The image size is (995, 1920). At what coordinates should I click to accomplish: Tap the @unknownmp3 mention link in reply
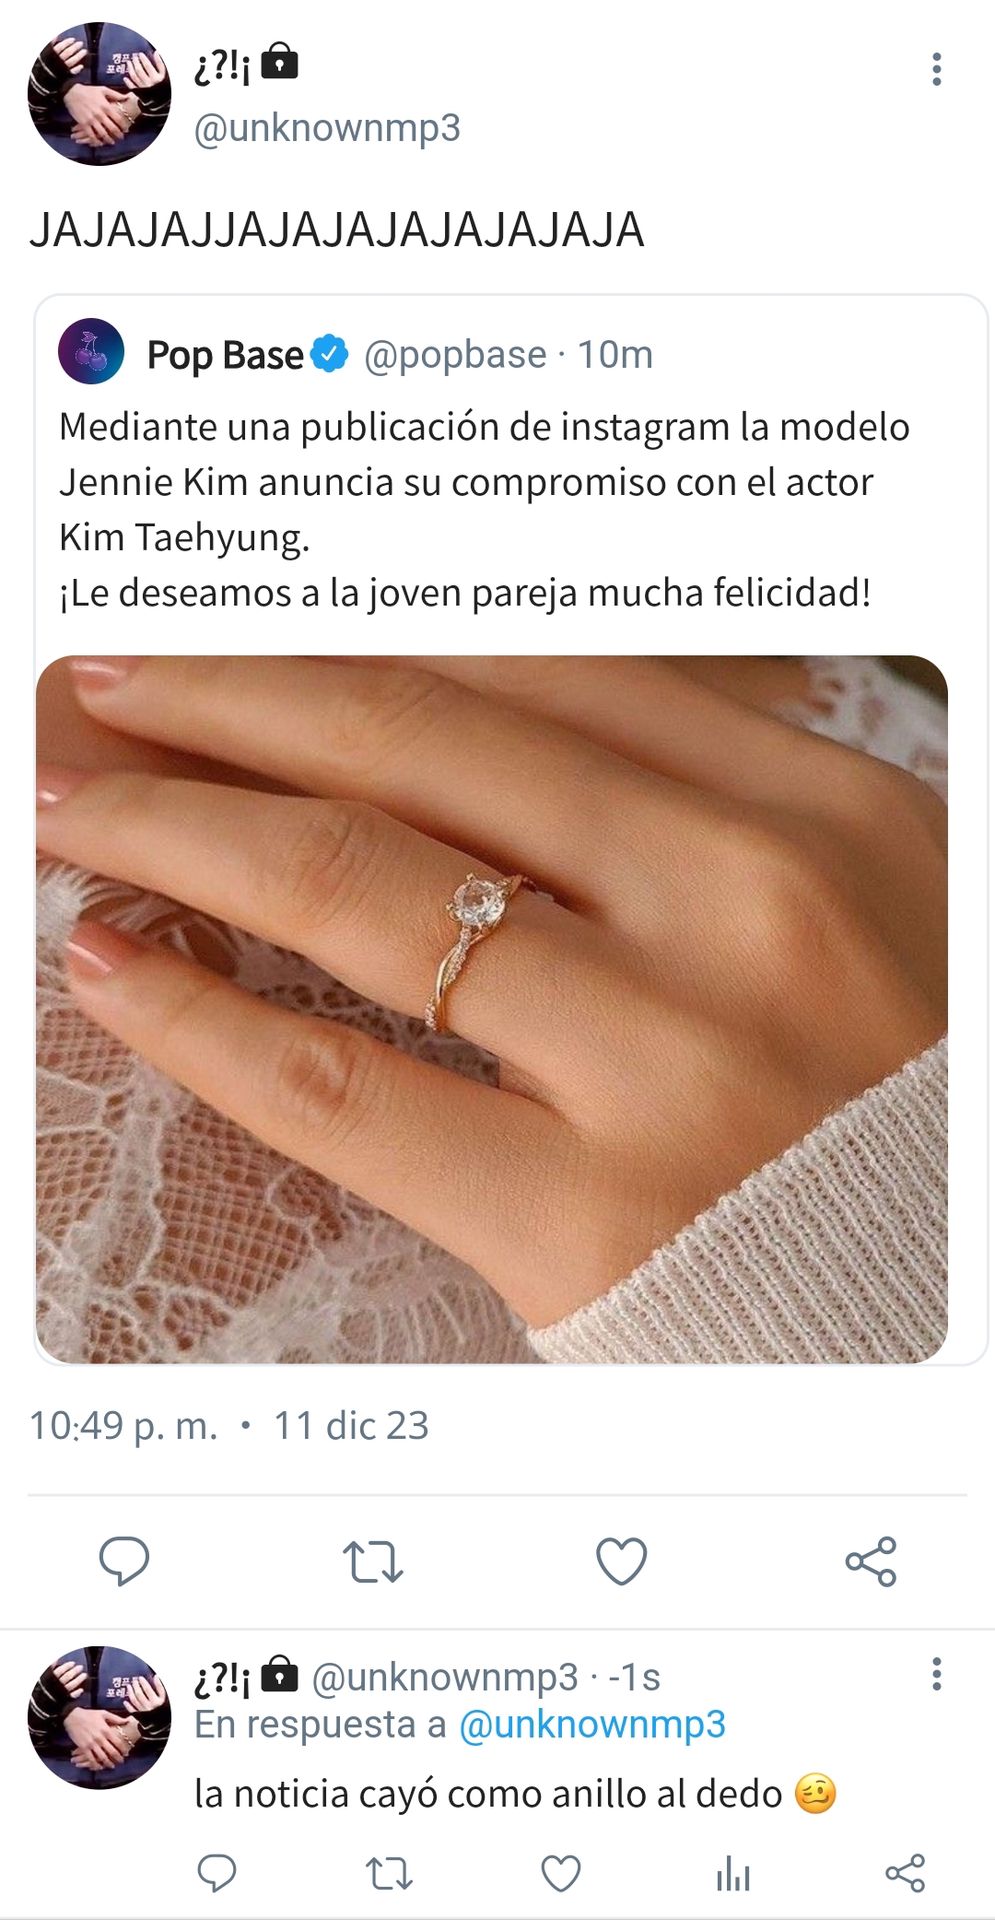pyautogui.click(x=592, y=1725)
